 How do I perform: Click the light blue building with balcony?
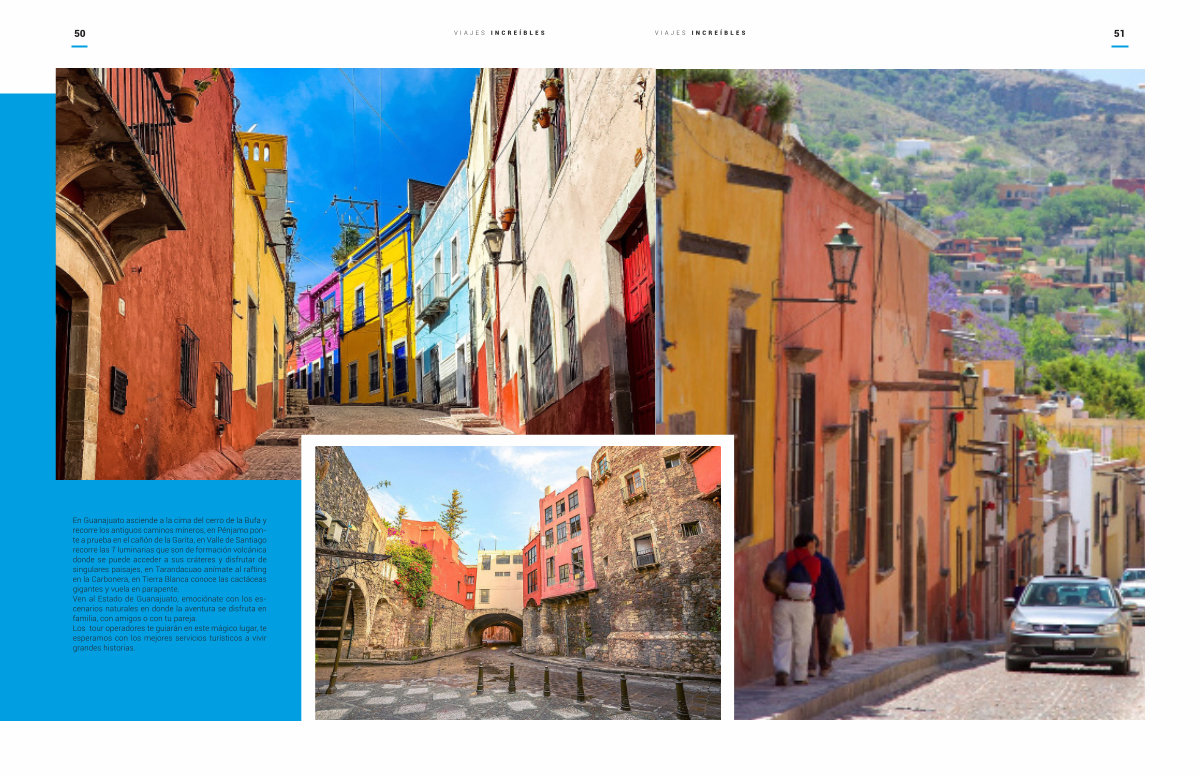click(440, 290)
